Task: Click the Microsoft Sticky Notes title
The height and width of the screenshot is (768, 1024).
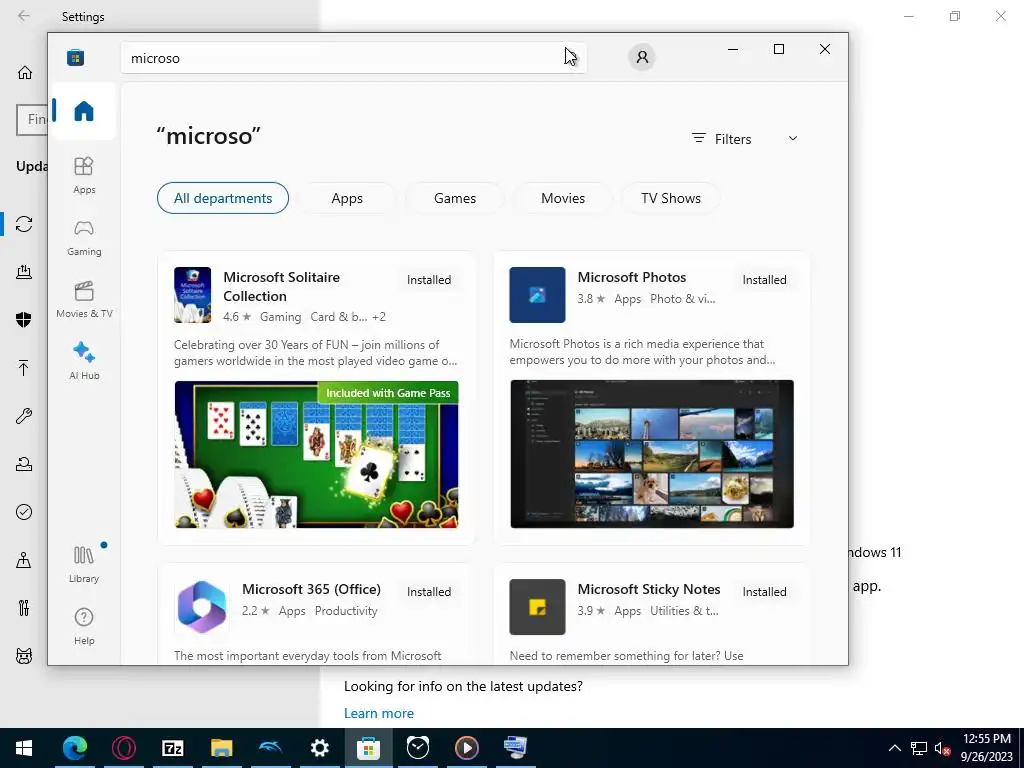Action: [648, 589]
